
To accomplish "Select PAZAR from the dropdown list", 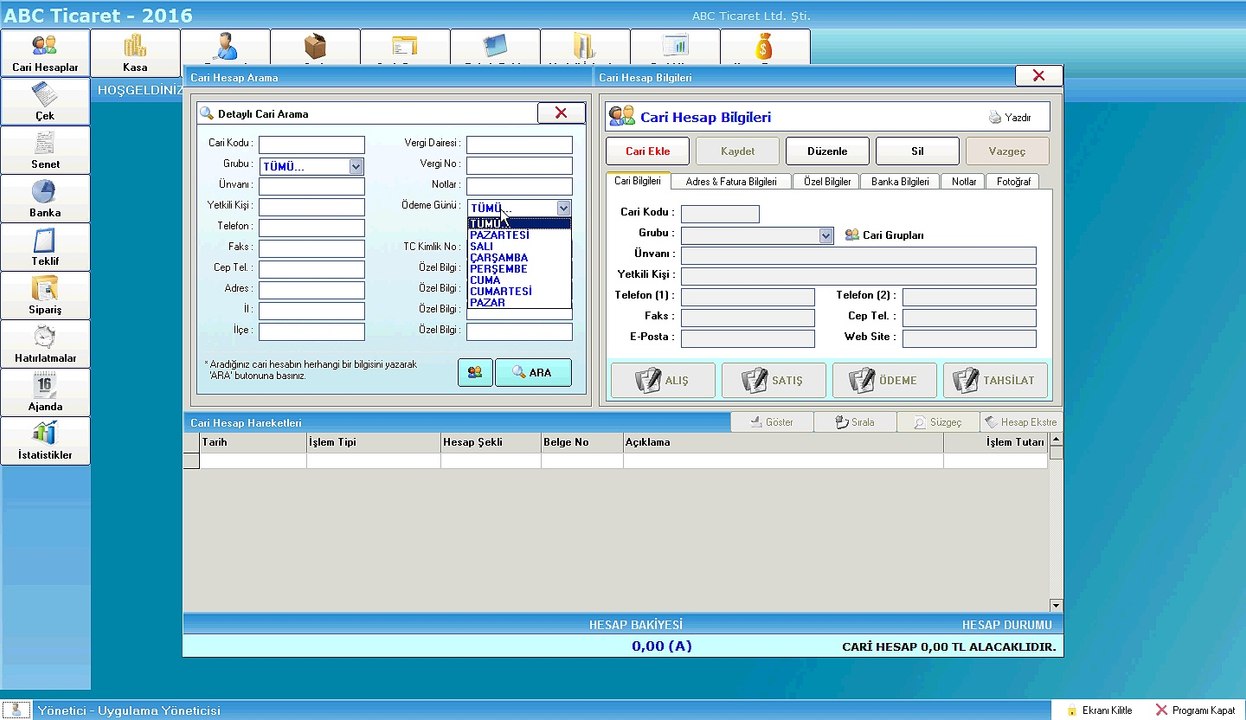I will [x=519, y=302].
